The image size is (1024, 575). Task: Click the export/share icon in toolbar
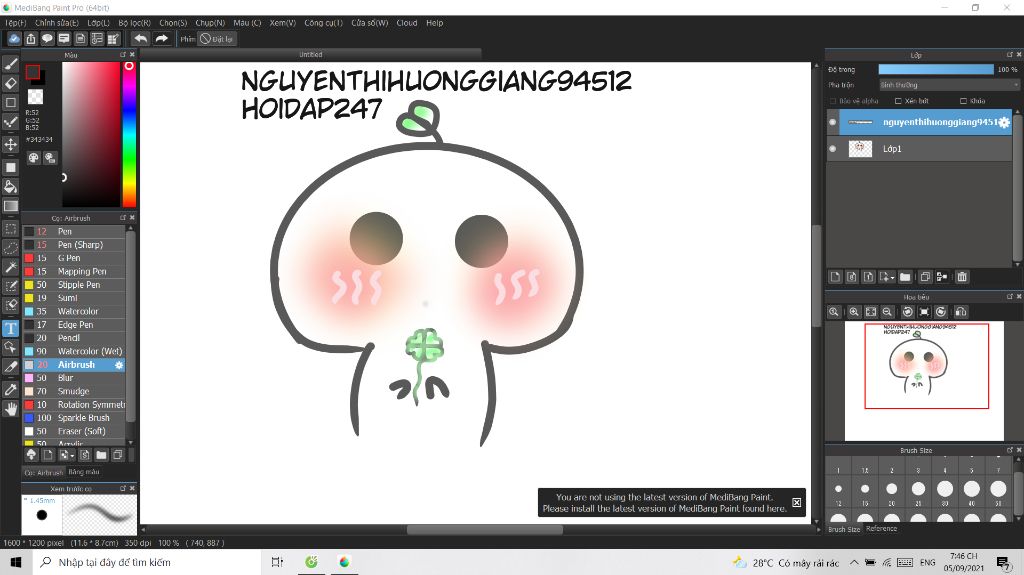click(31, 39)
